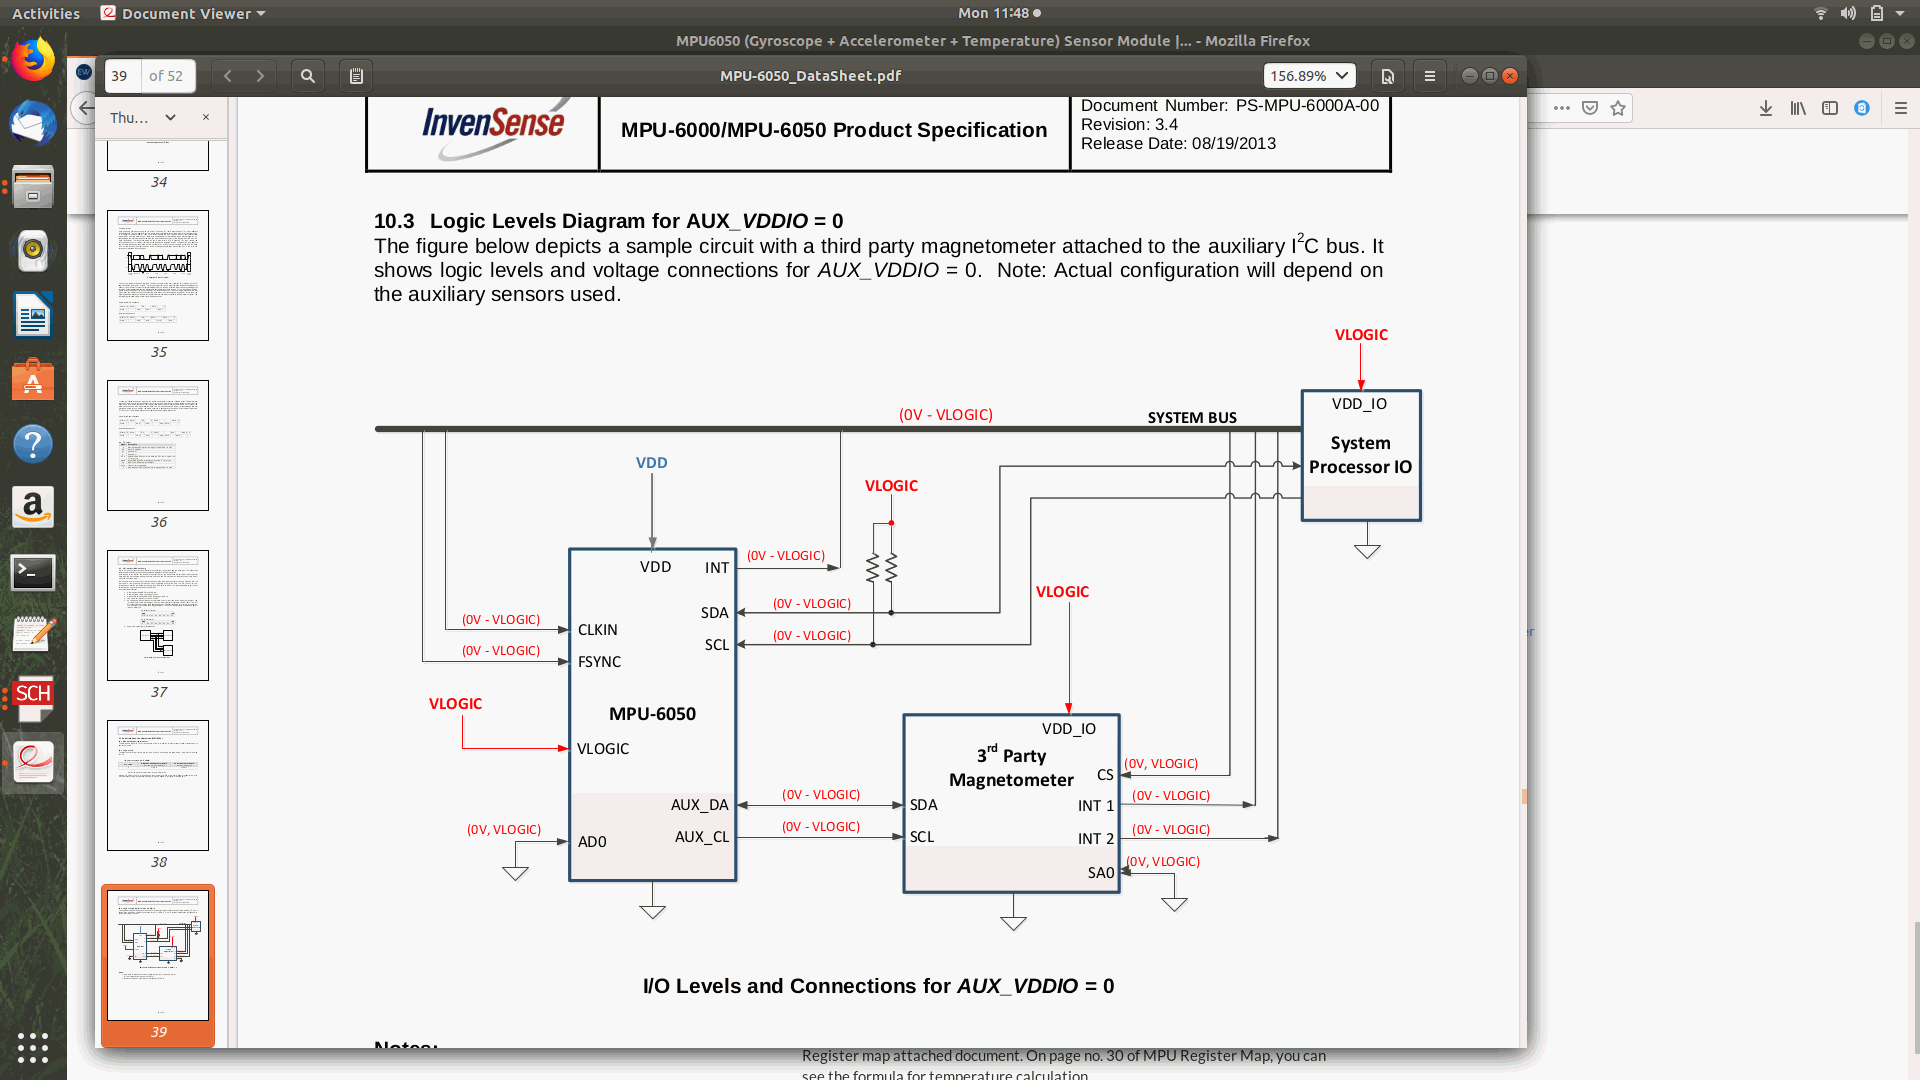Show all applications grid
The image size is (1920, 1080).
click(33, 1047)
